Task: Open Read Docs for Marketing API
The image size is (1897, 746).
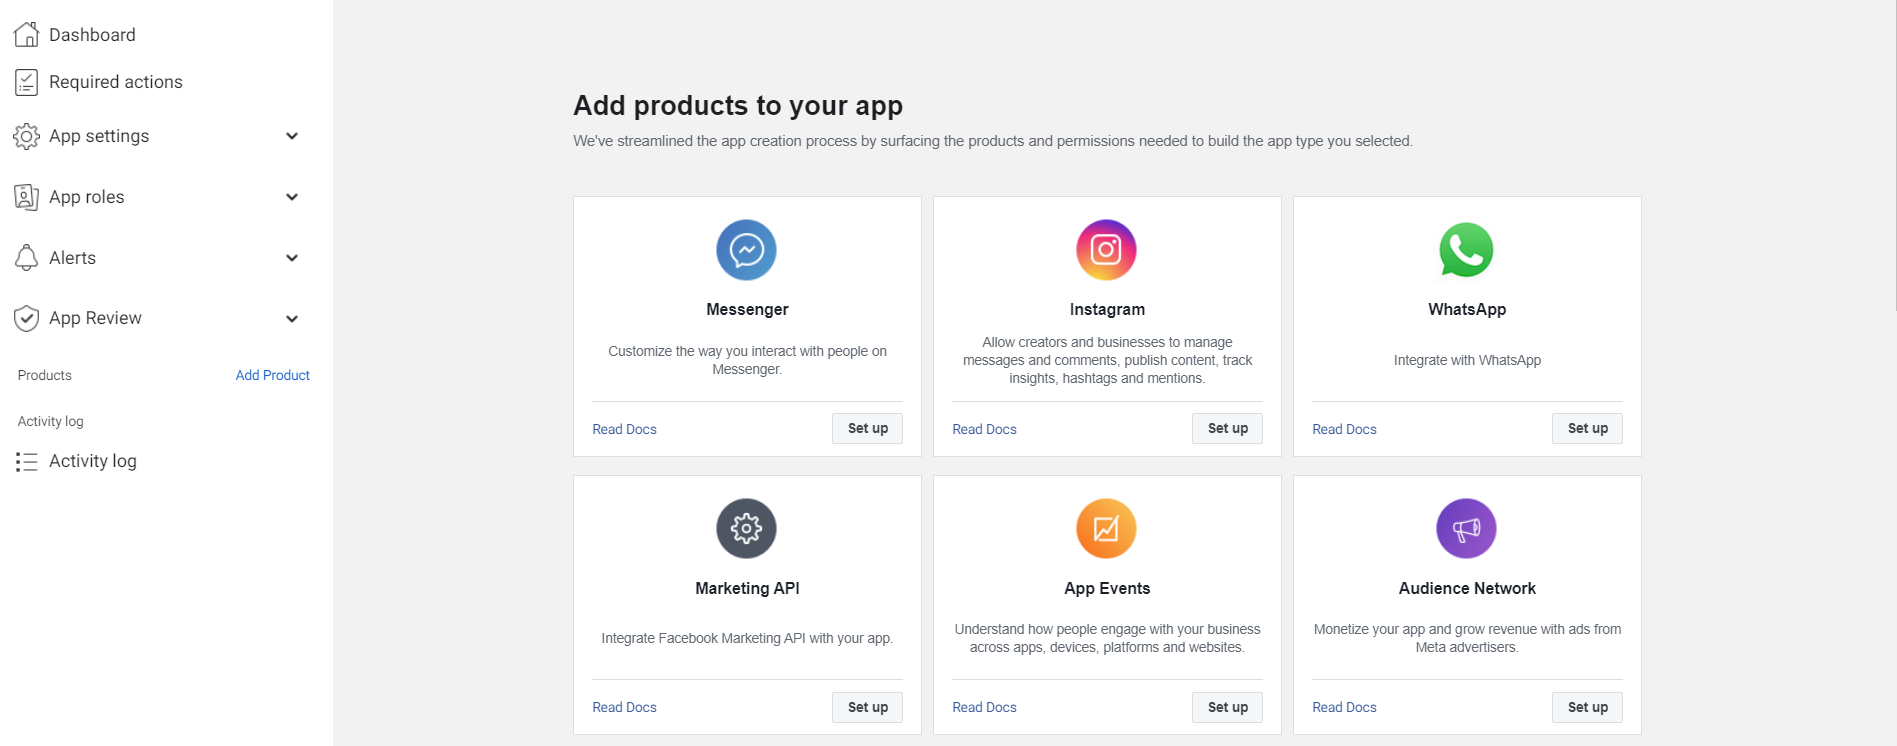Action: click(x=625, y=707)
